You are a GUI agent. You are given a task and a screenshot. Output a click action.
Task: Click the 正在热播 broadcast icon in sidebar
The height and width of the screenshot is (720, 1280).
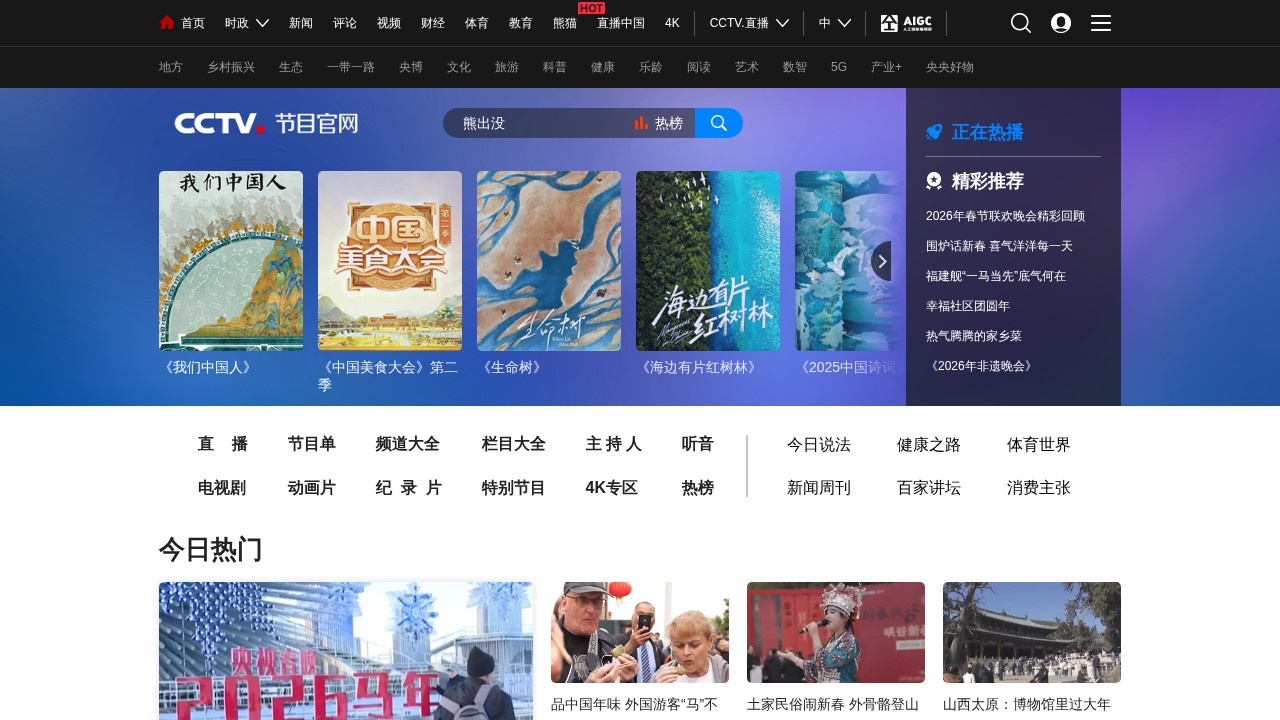coord(934,132)
